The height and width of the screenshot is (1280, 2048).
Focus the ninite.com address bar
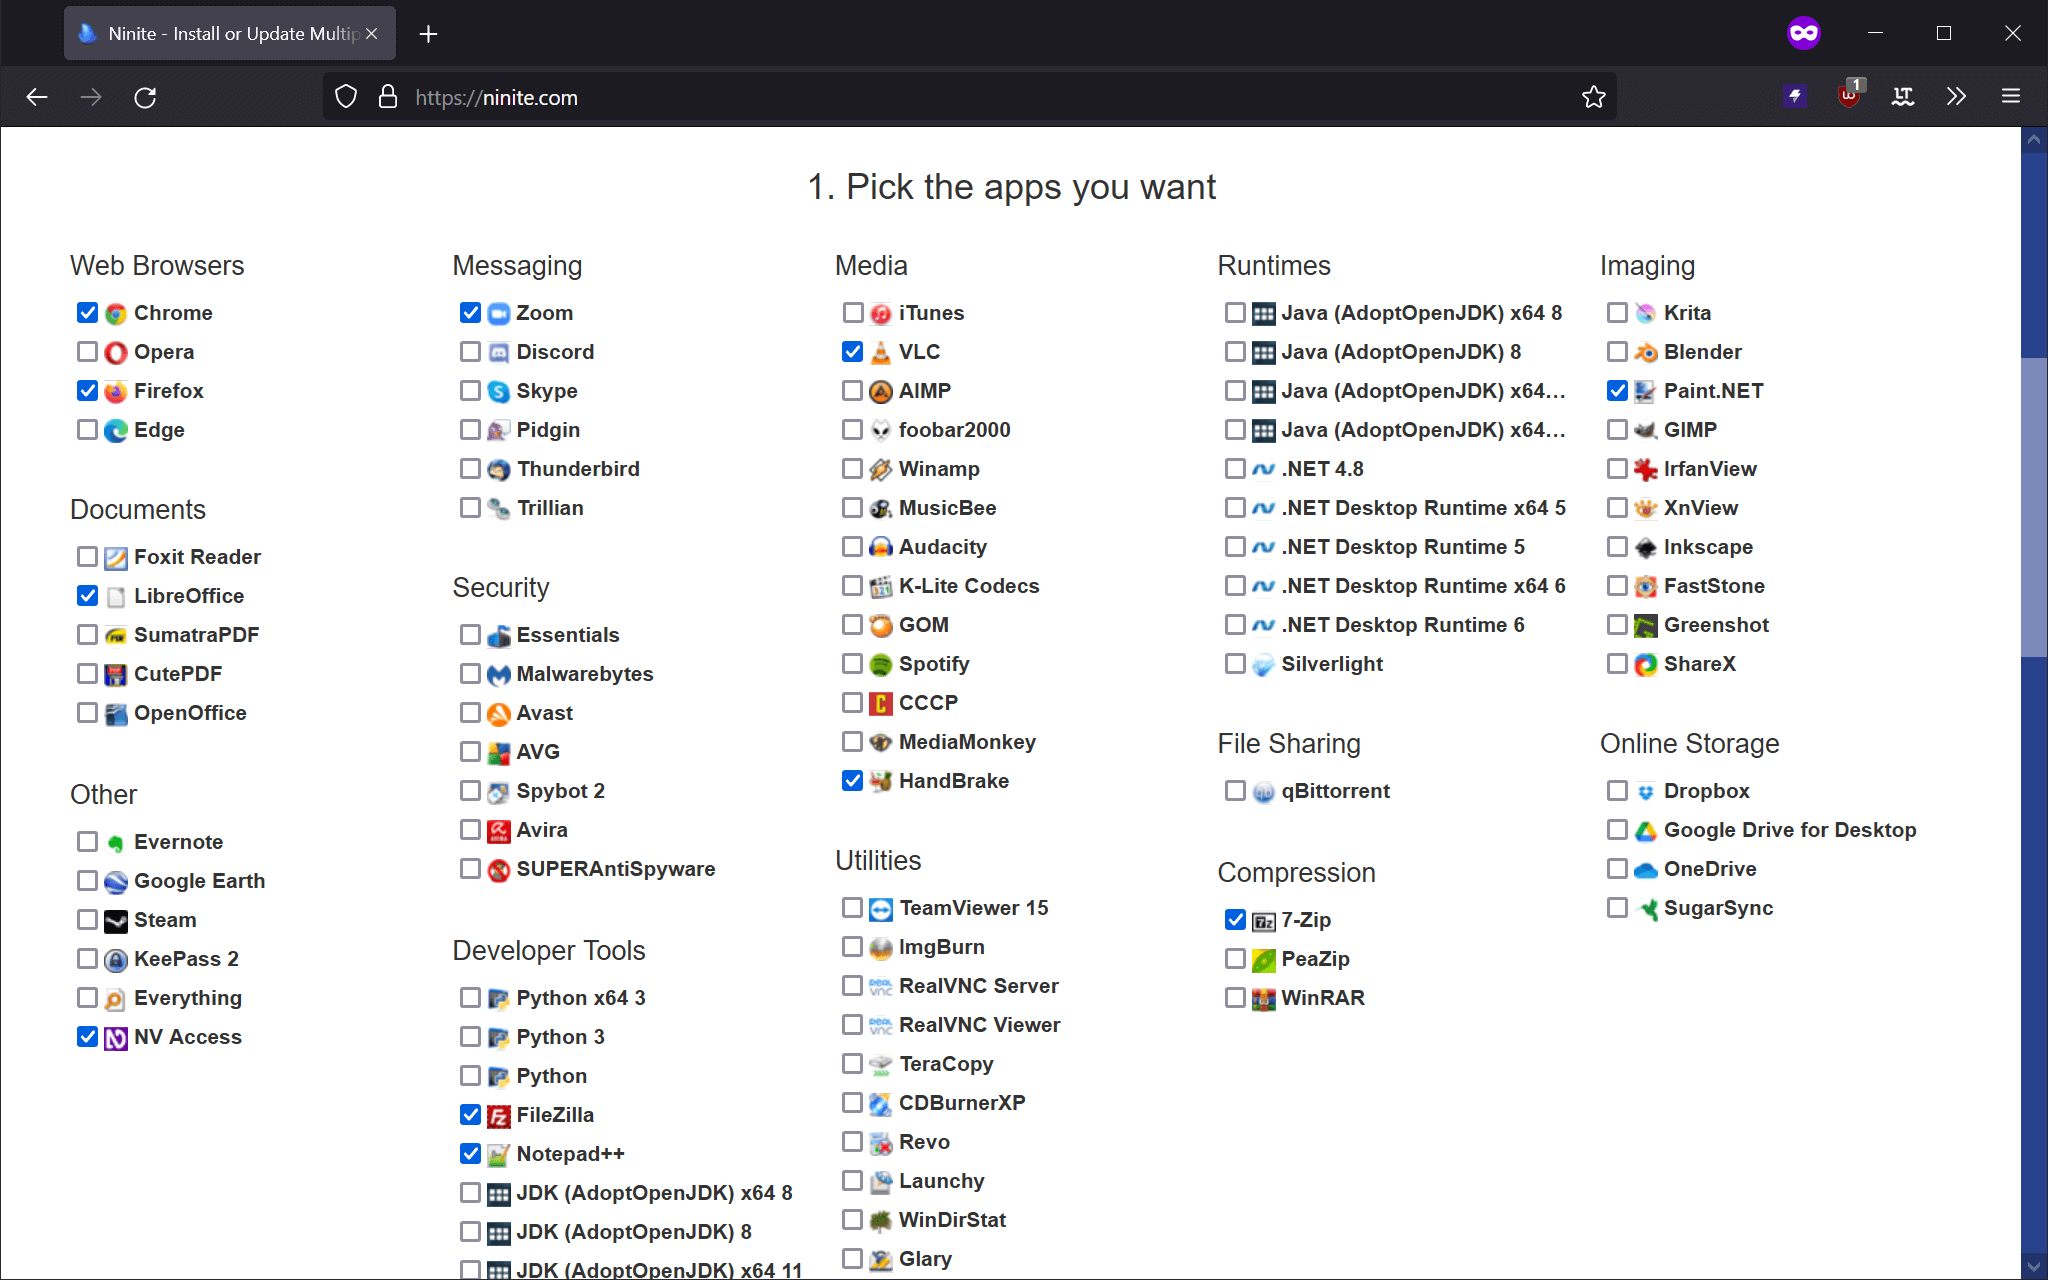pos(900,97)
